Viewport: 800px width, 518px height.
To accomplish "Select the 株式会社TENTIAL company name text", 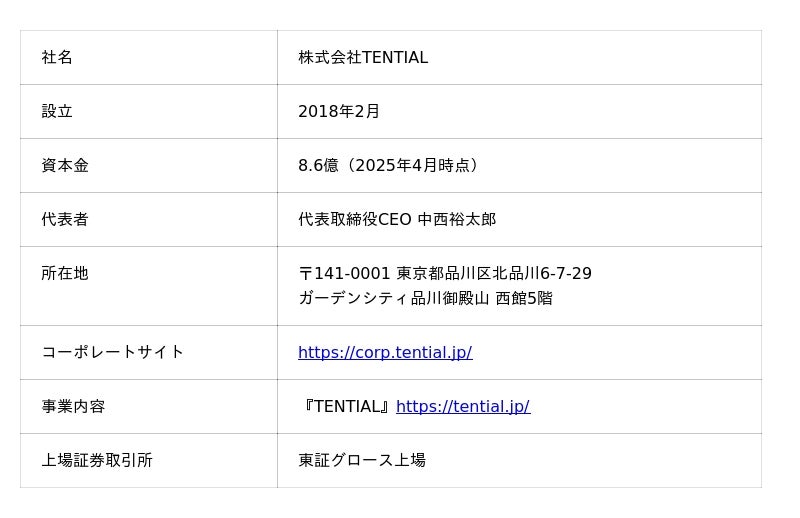I will (x=363, y=58).
